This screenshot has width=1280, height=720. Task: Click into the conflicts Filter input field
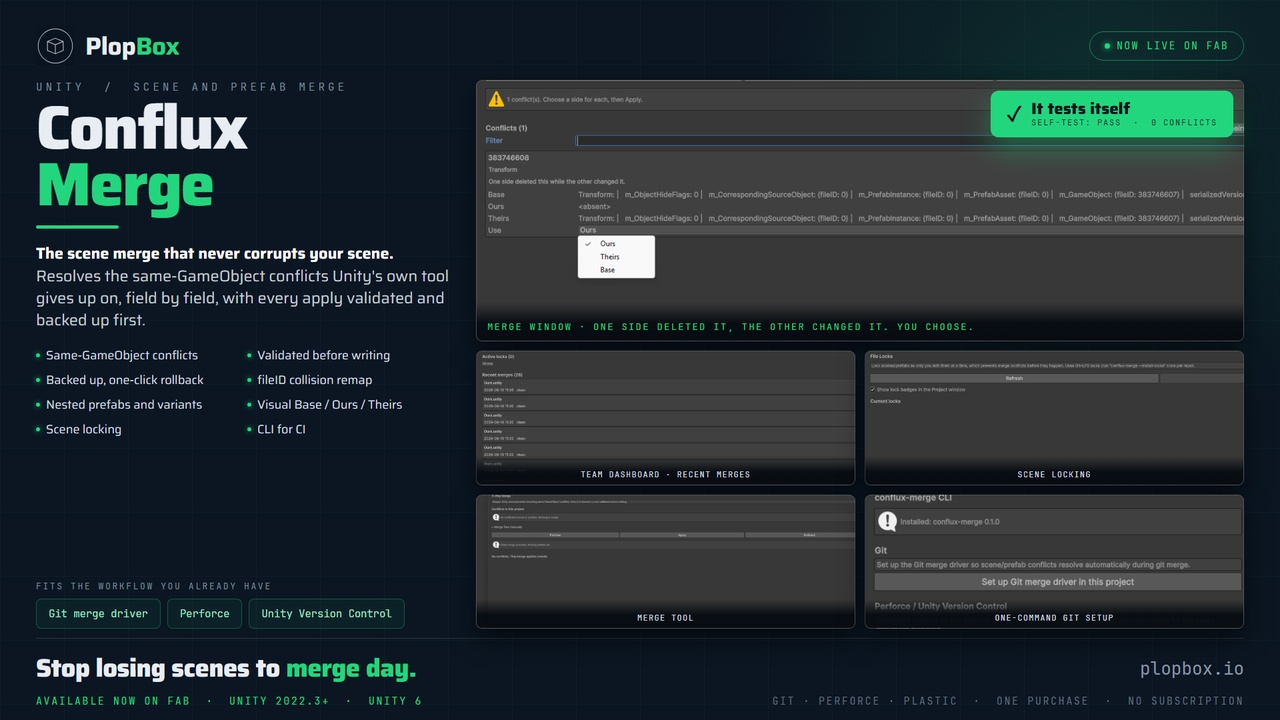(x=910, y=141)
